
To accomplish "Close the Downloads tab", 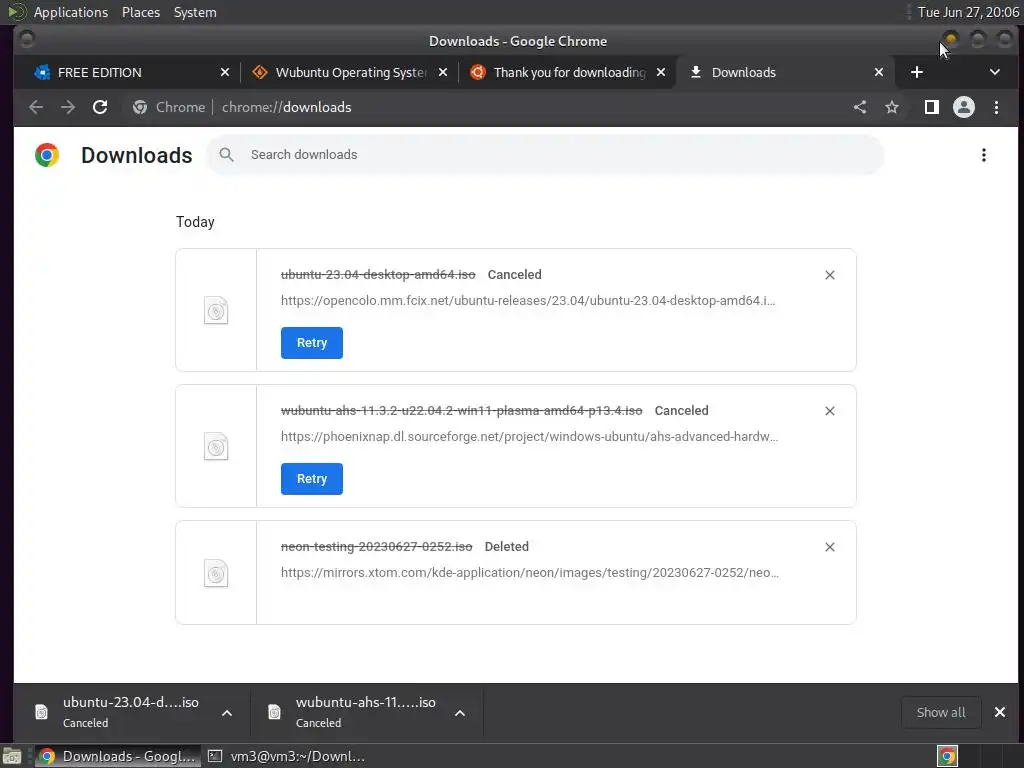I will coord(879,72).
